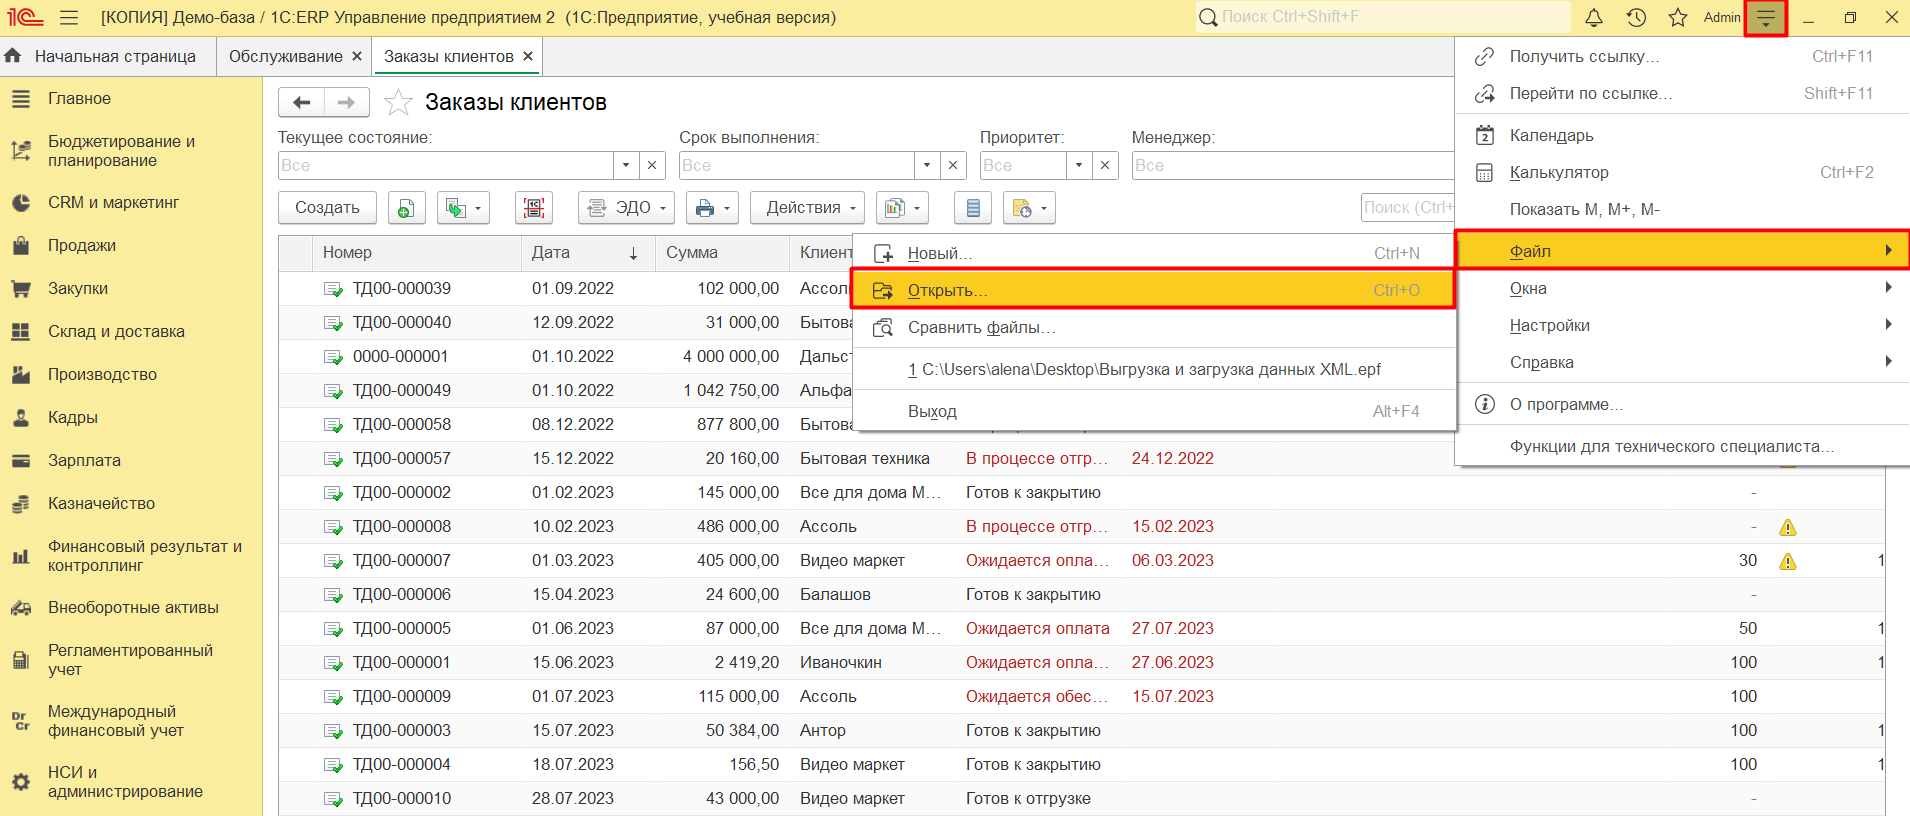This screenshot has width=1910, height=816.
Task: Sort by the Номер column header
Action: (x=417, y=253)
